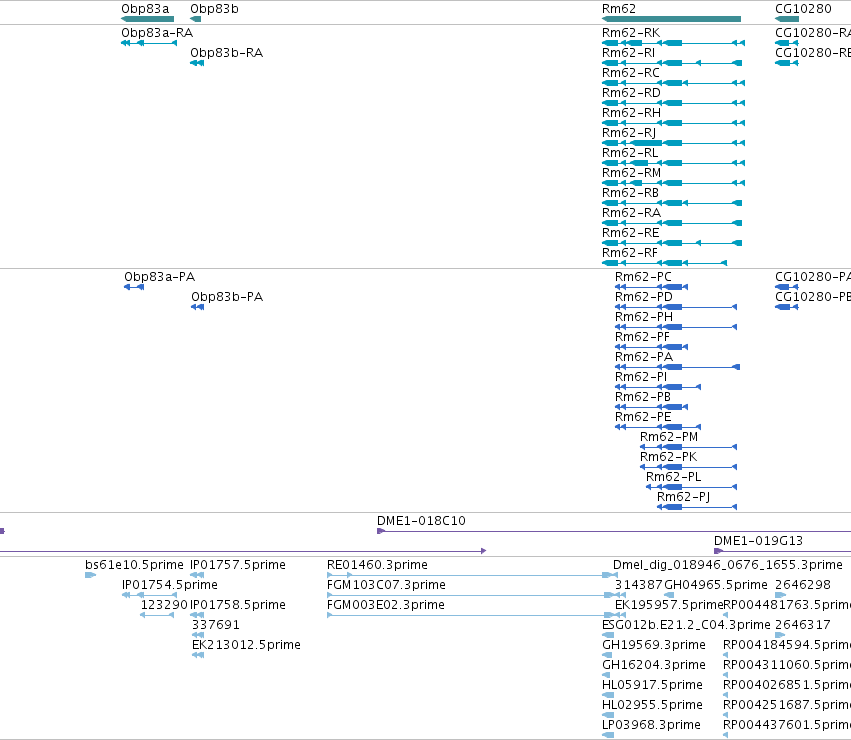Image resolution: width=851 pixels, height=740 pixels.
Task: Select protein Rm62-PK
Action: pos(669,458)
